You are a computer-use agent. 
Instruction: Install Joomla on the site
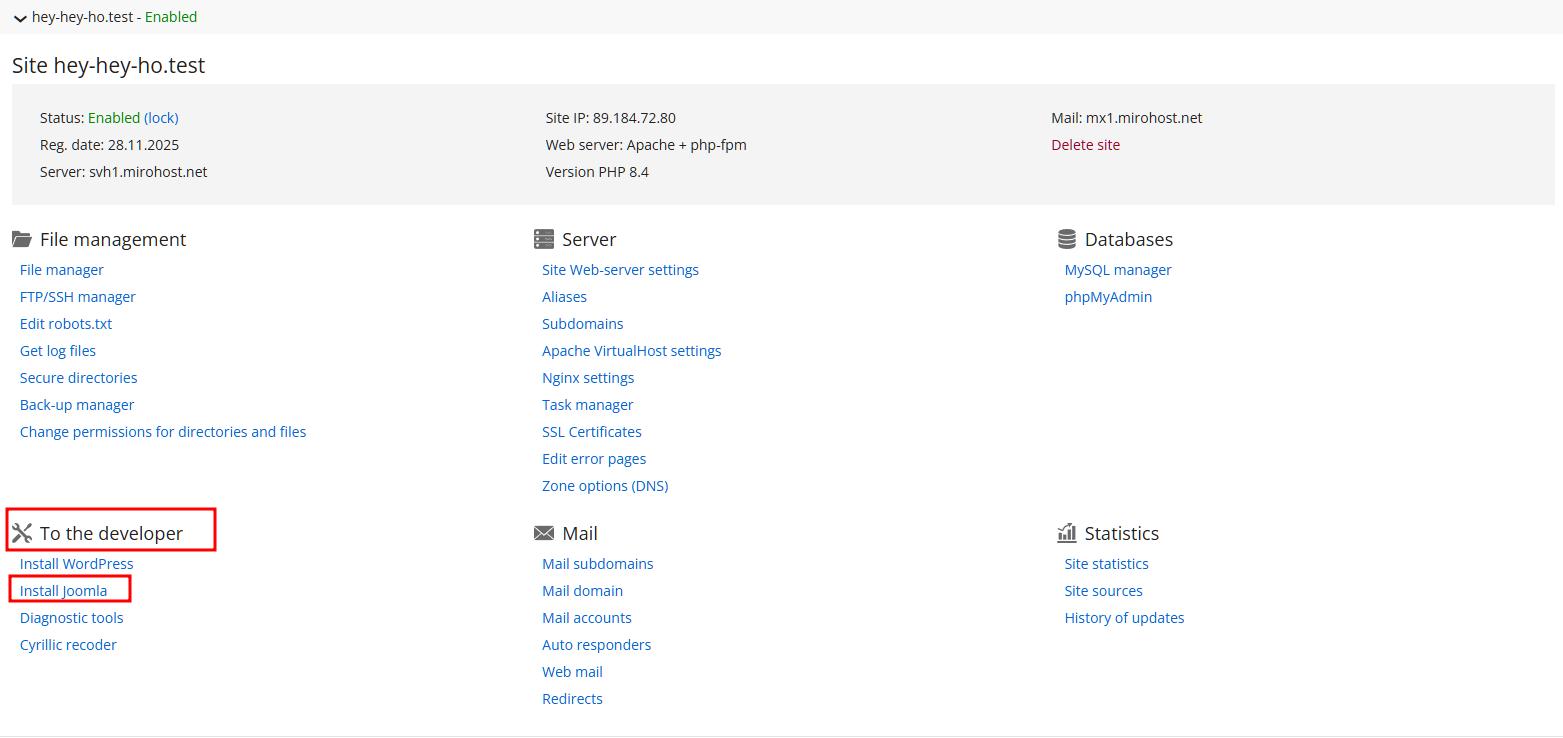(x=66, y=590)
